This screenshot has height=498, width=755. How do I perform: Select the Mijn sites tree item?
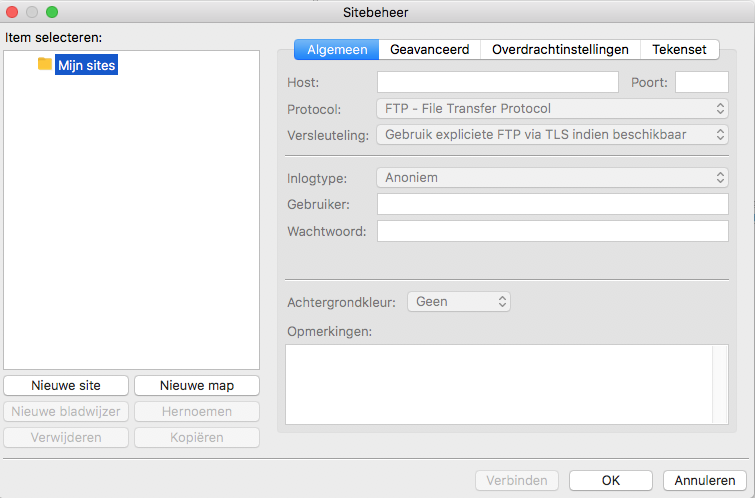(86, 65)
